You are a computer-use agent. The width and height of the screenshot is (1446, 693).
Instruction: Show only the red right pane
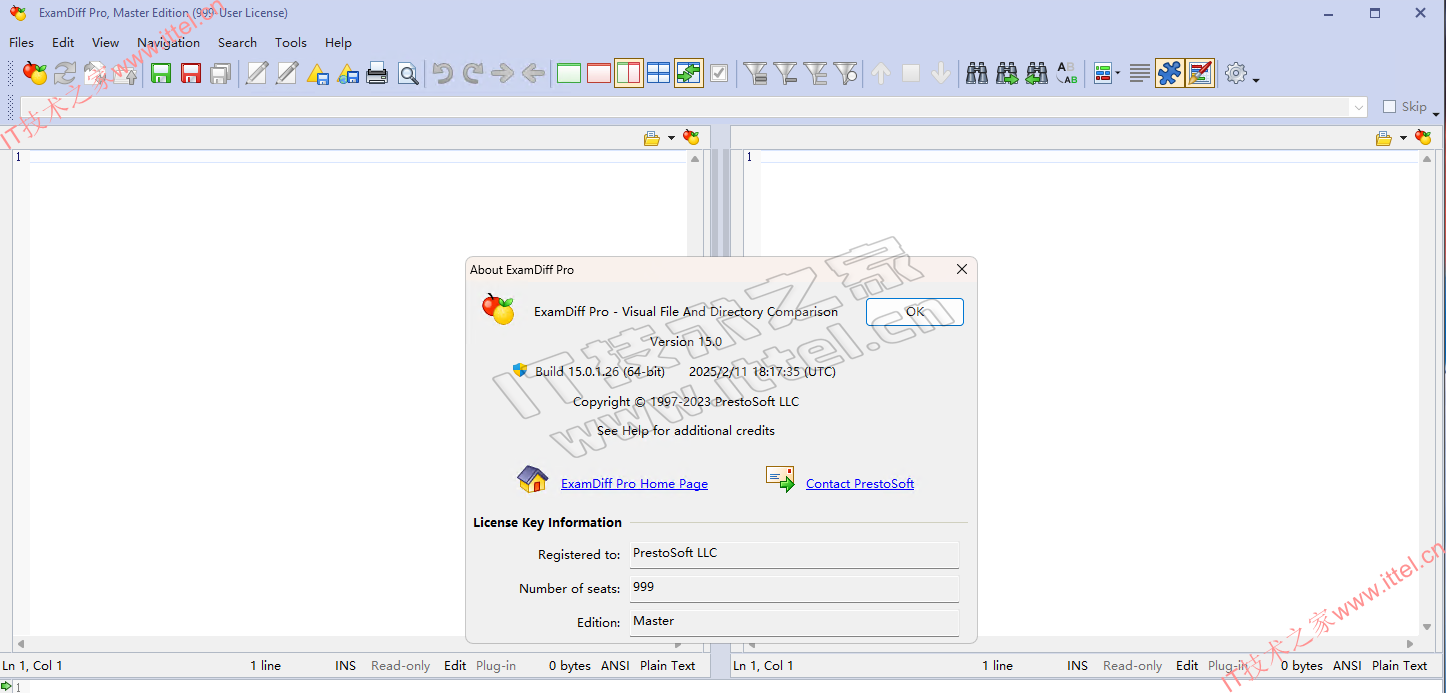tap(599, 73)
